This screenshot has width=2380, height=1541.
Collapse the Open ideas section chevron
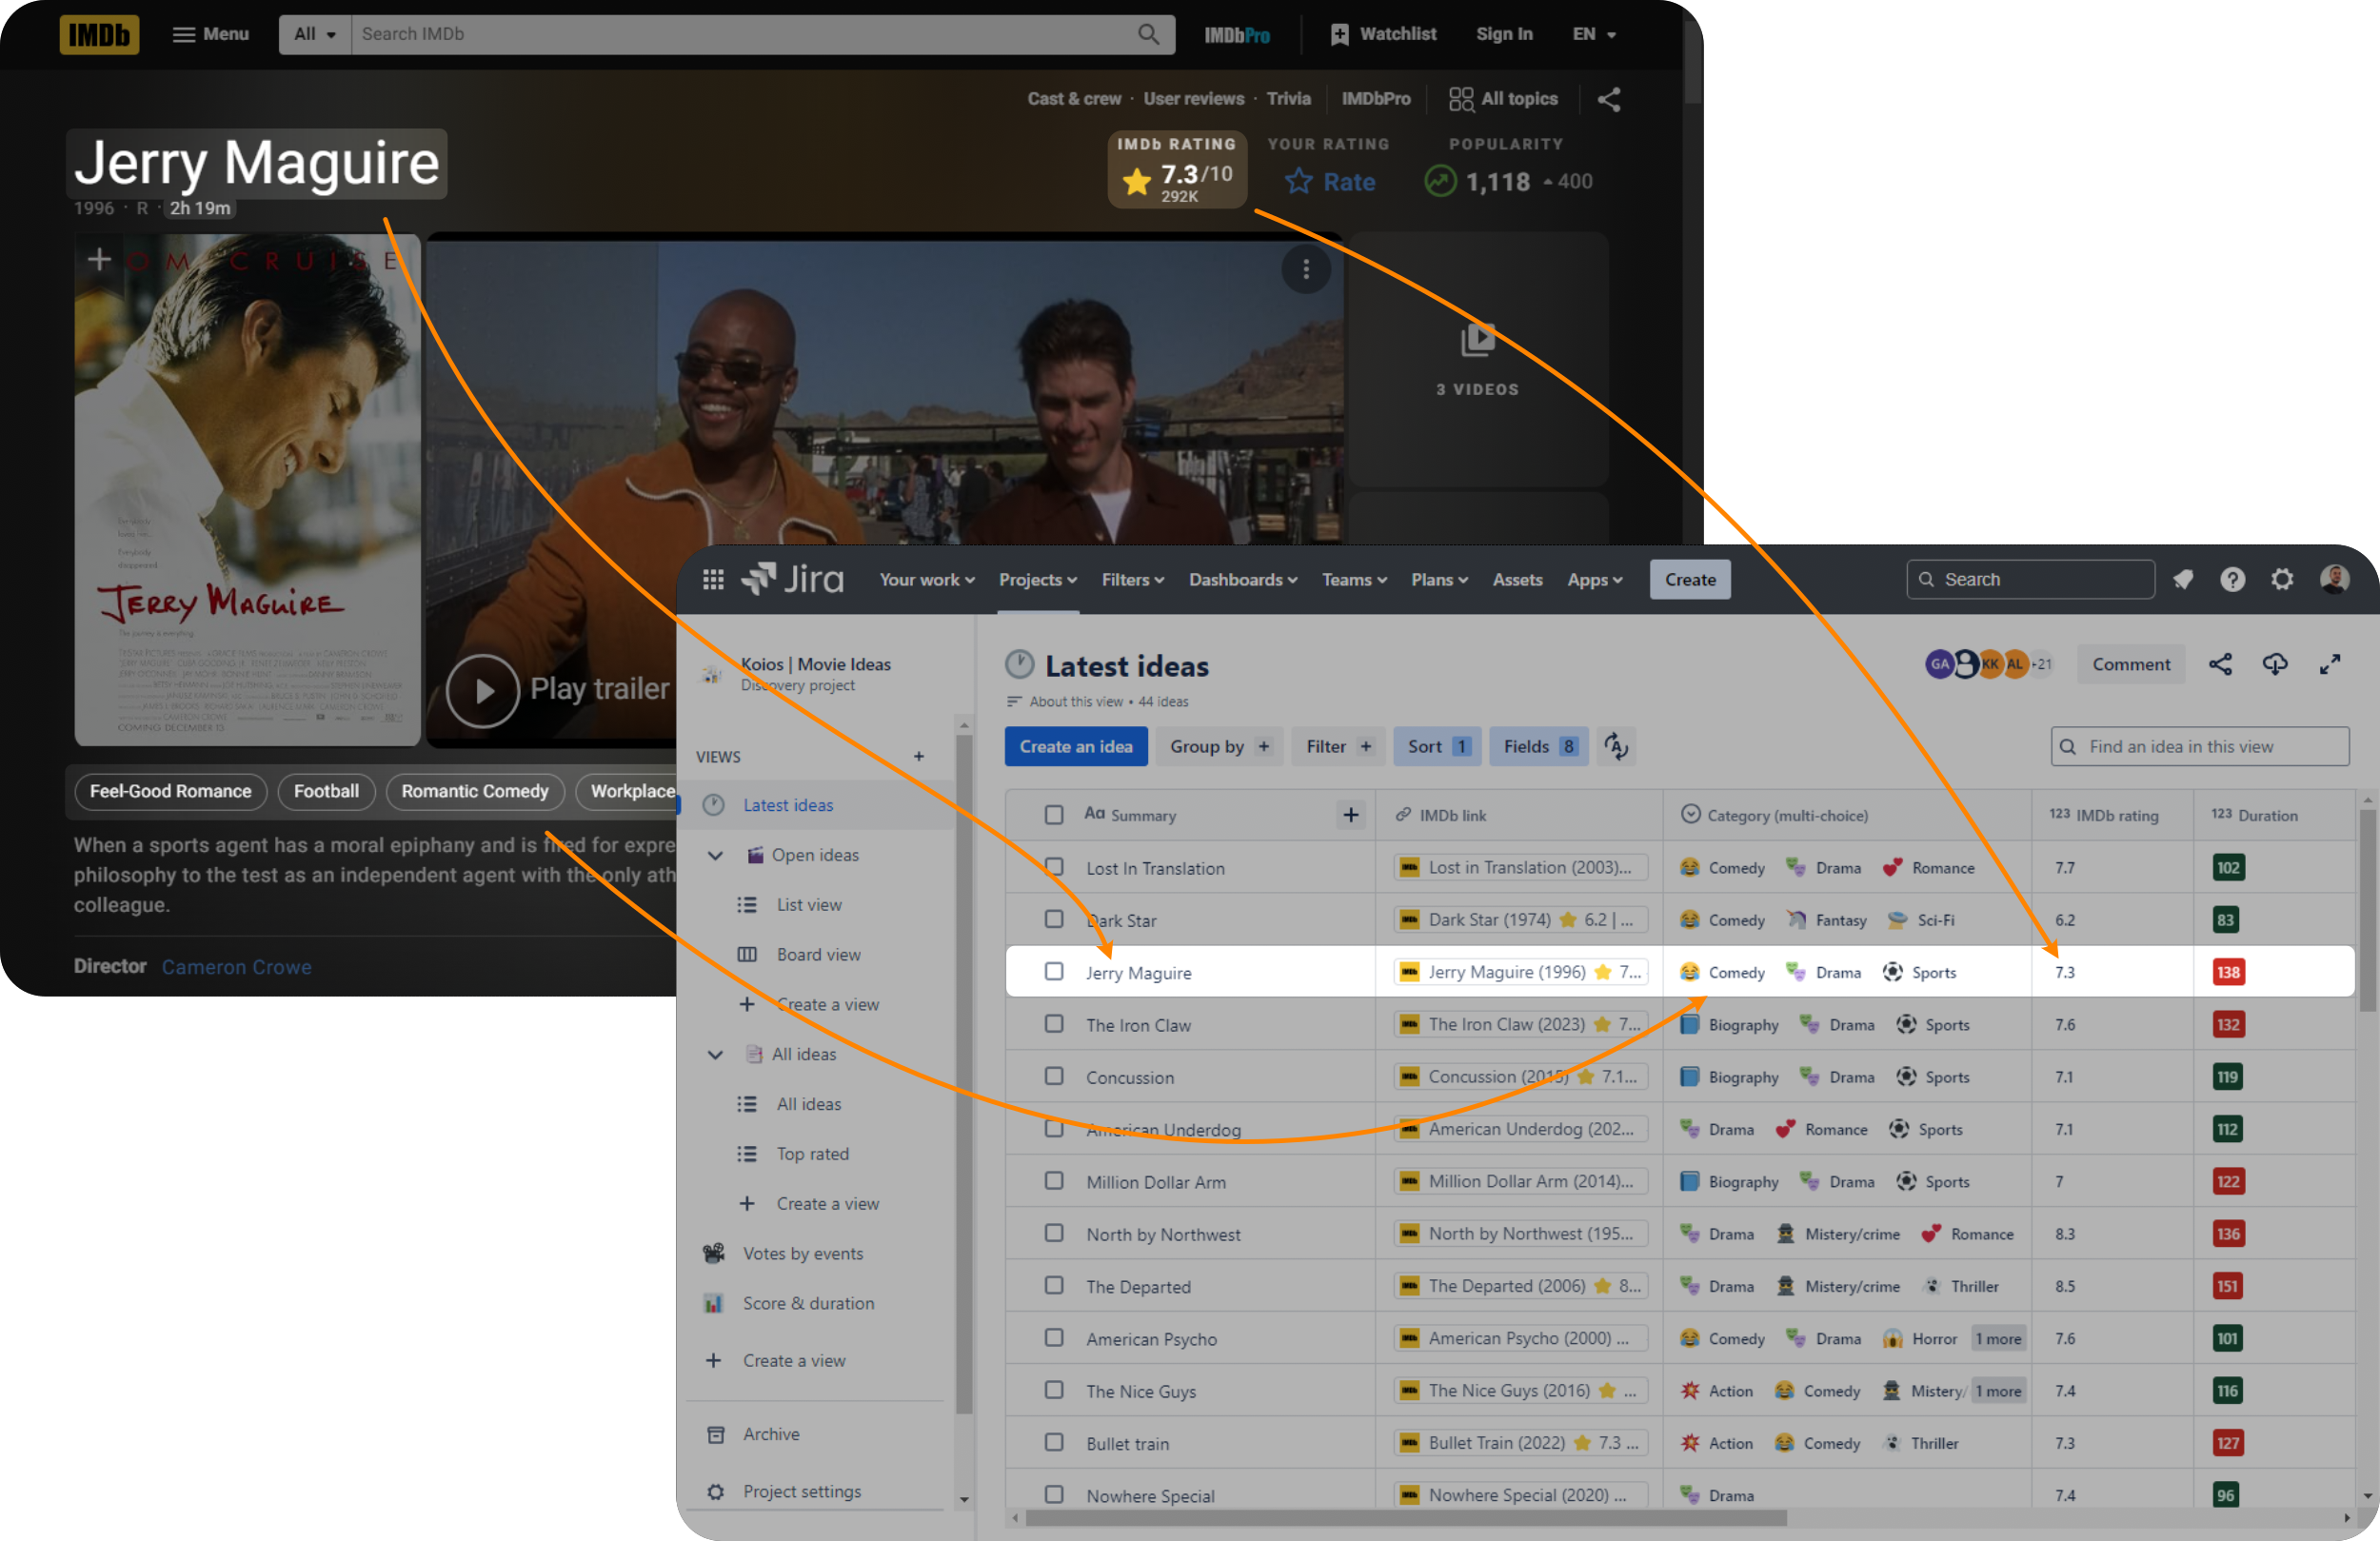(x=715, y=856)
